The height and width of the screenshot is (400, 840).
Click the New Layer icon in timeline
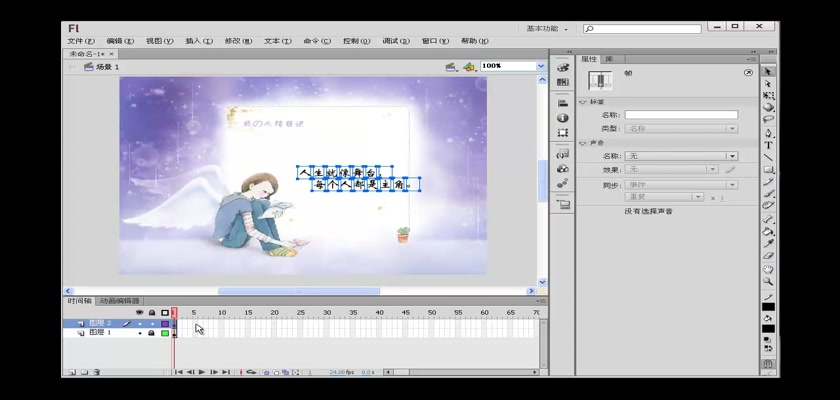[72, 372]
